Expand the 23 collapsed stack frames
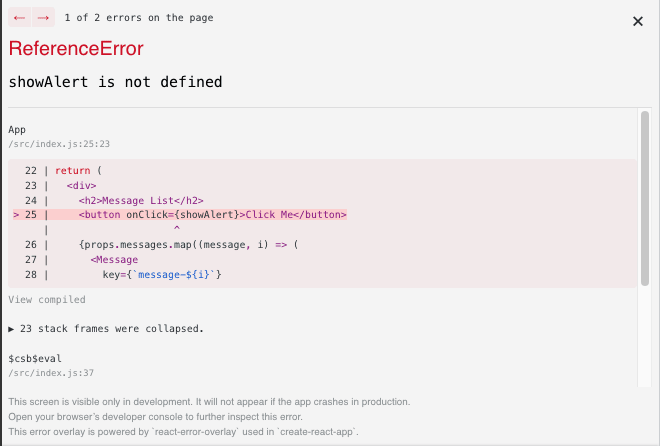The width and height of the screenshot is (660, 446). coord(106,329)
